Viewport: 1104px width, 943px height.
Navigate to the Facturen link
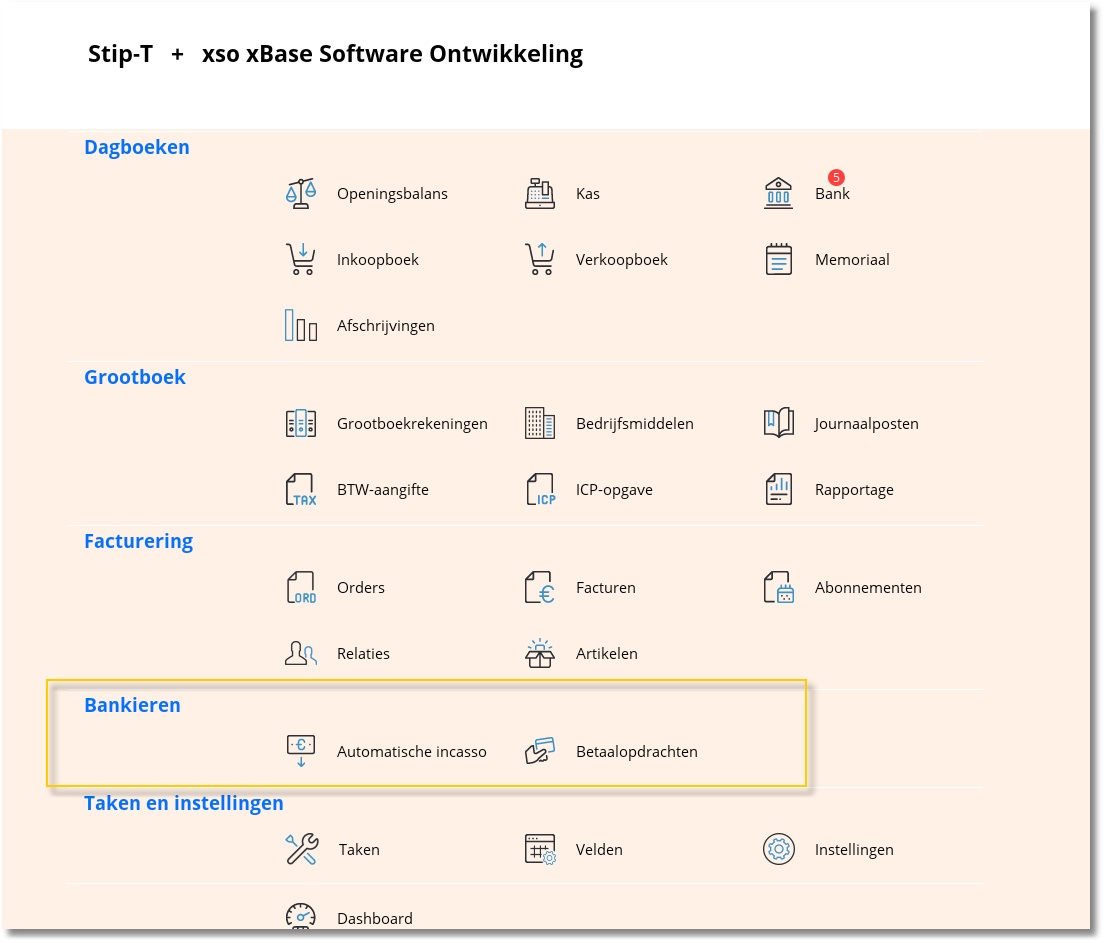click(x=605, y=587)
